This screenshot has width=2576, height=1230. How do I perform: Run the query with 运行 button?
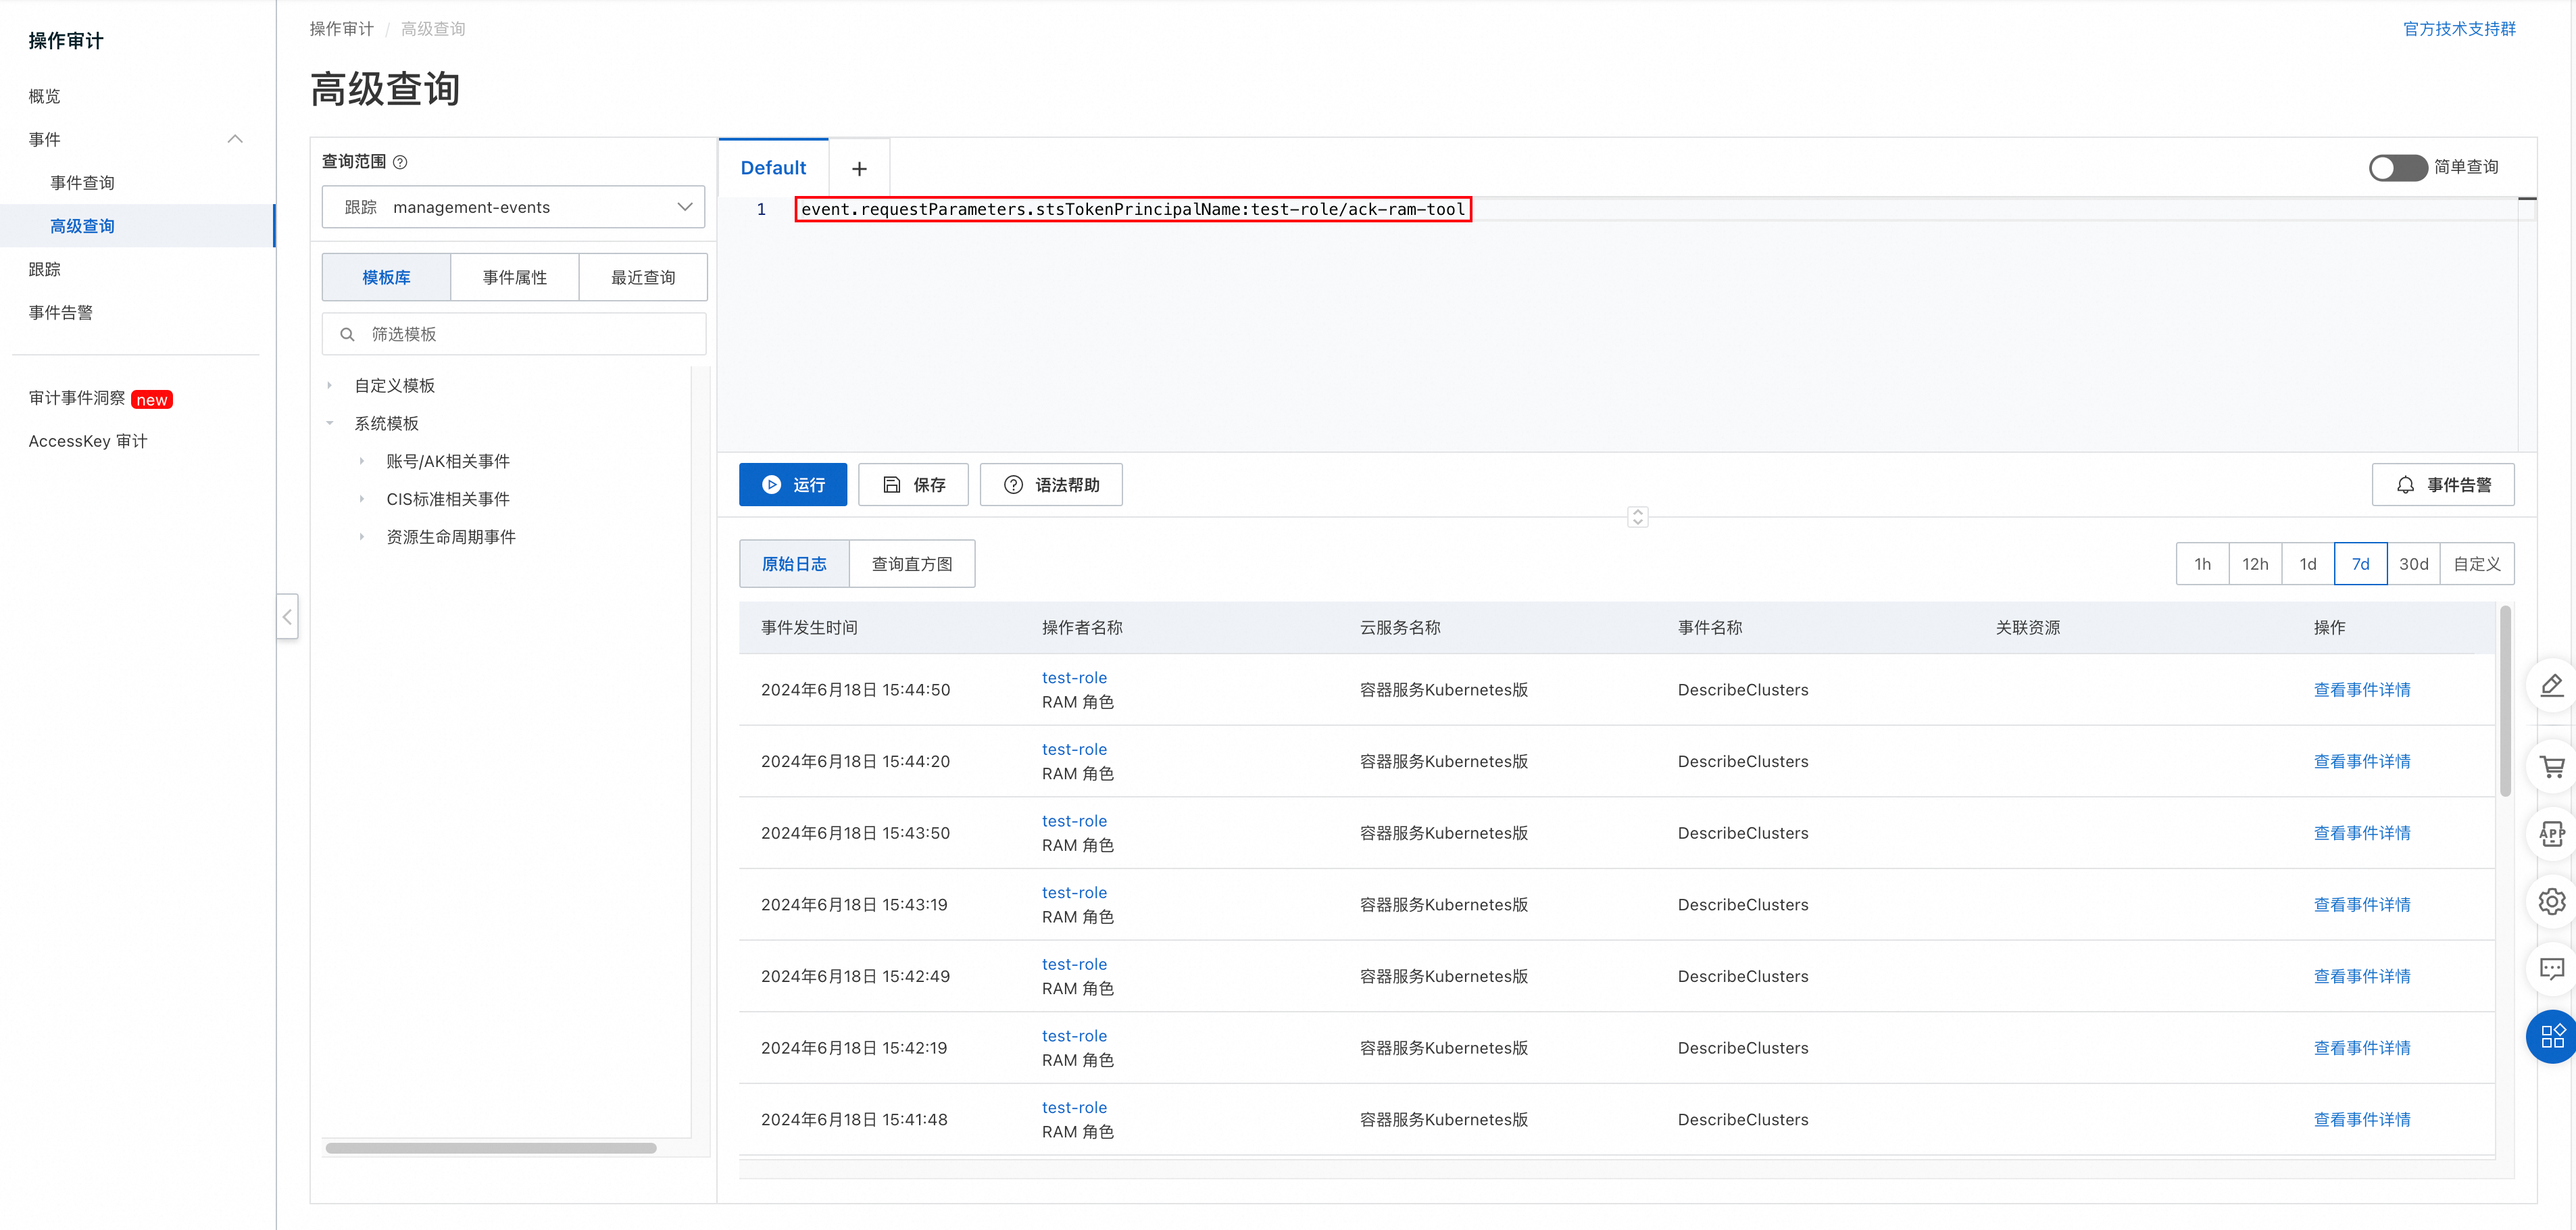pyautogui.click(x=793, y=485)
